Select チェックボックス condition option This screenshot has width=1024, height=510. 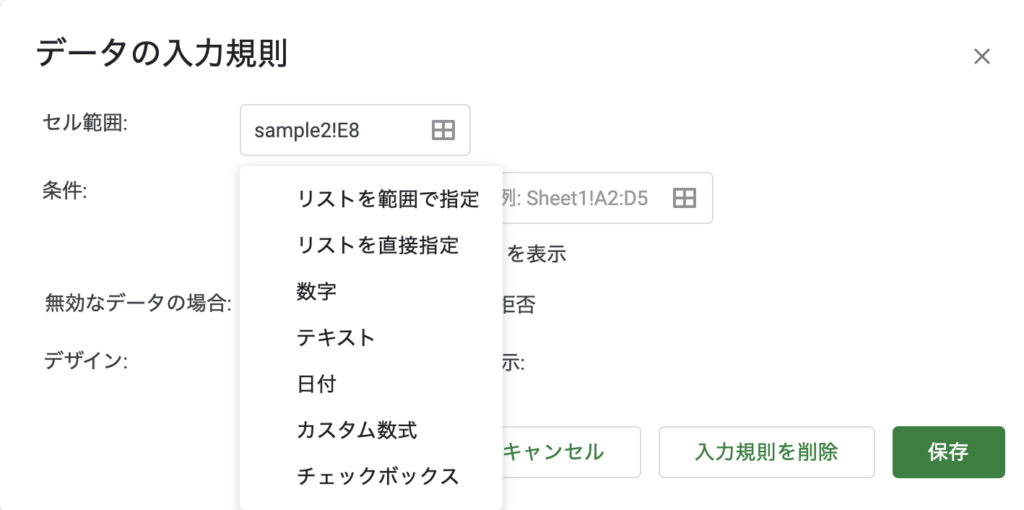pos(377,476)
